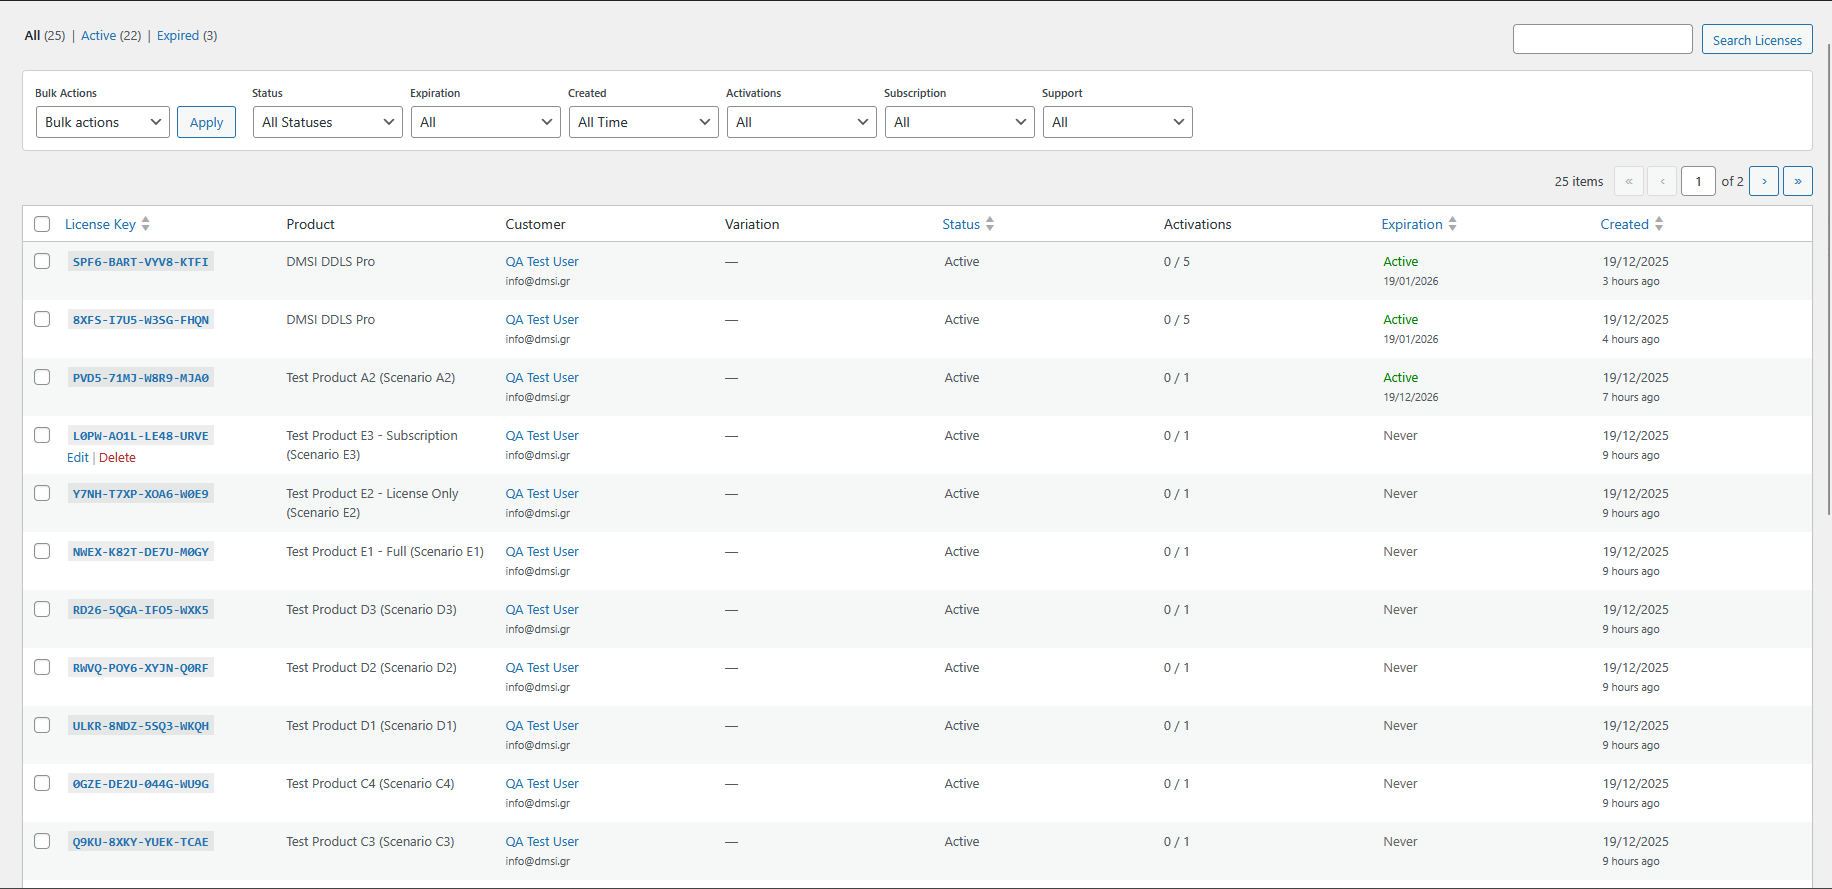Toggle select-all licenses checkbox

point(42,224)
